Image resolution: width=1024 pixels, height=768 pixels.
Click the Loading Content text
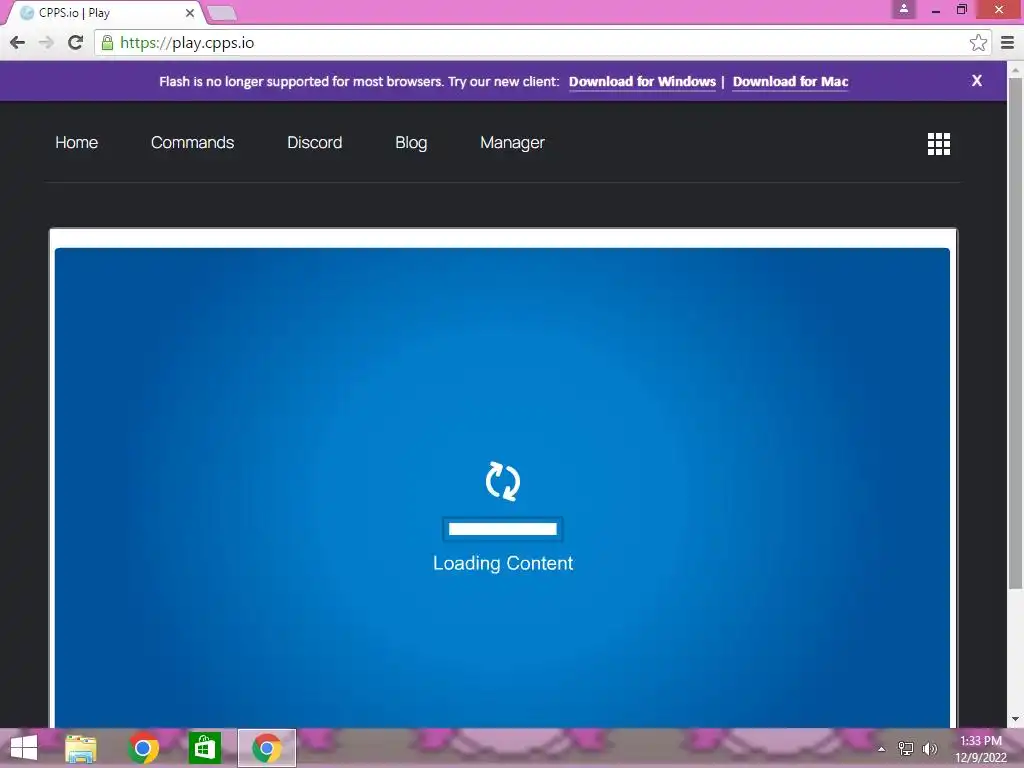point(503,563)
